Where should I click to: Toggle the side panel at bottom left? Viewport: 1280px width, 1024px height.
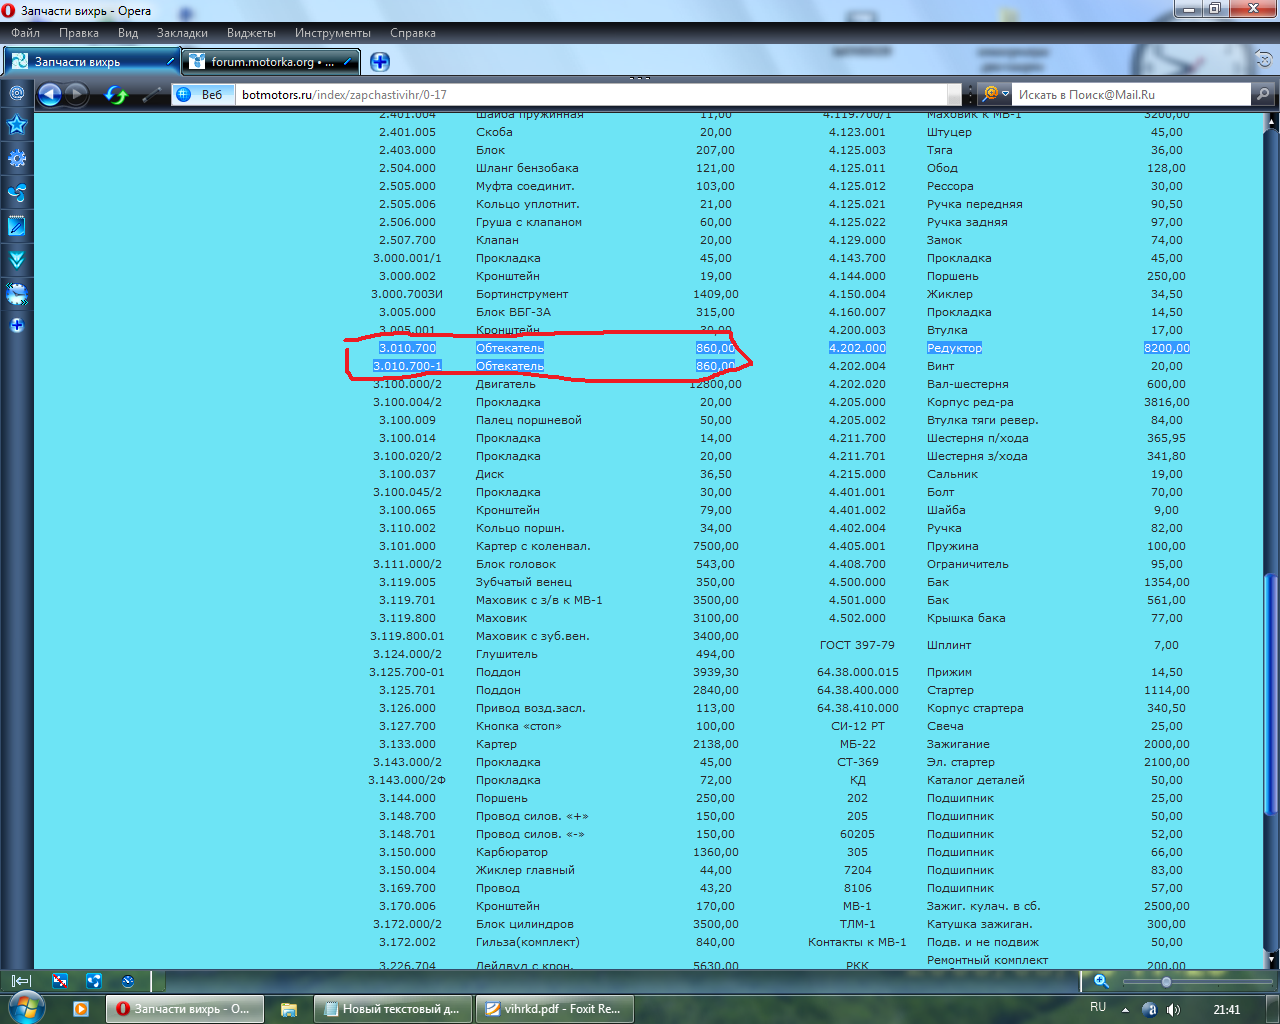tap(20, 981)
